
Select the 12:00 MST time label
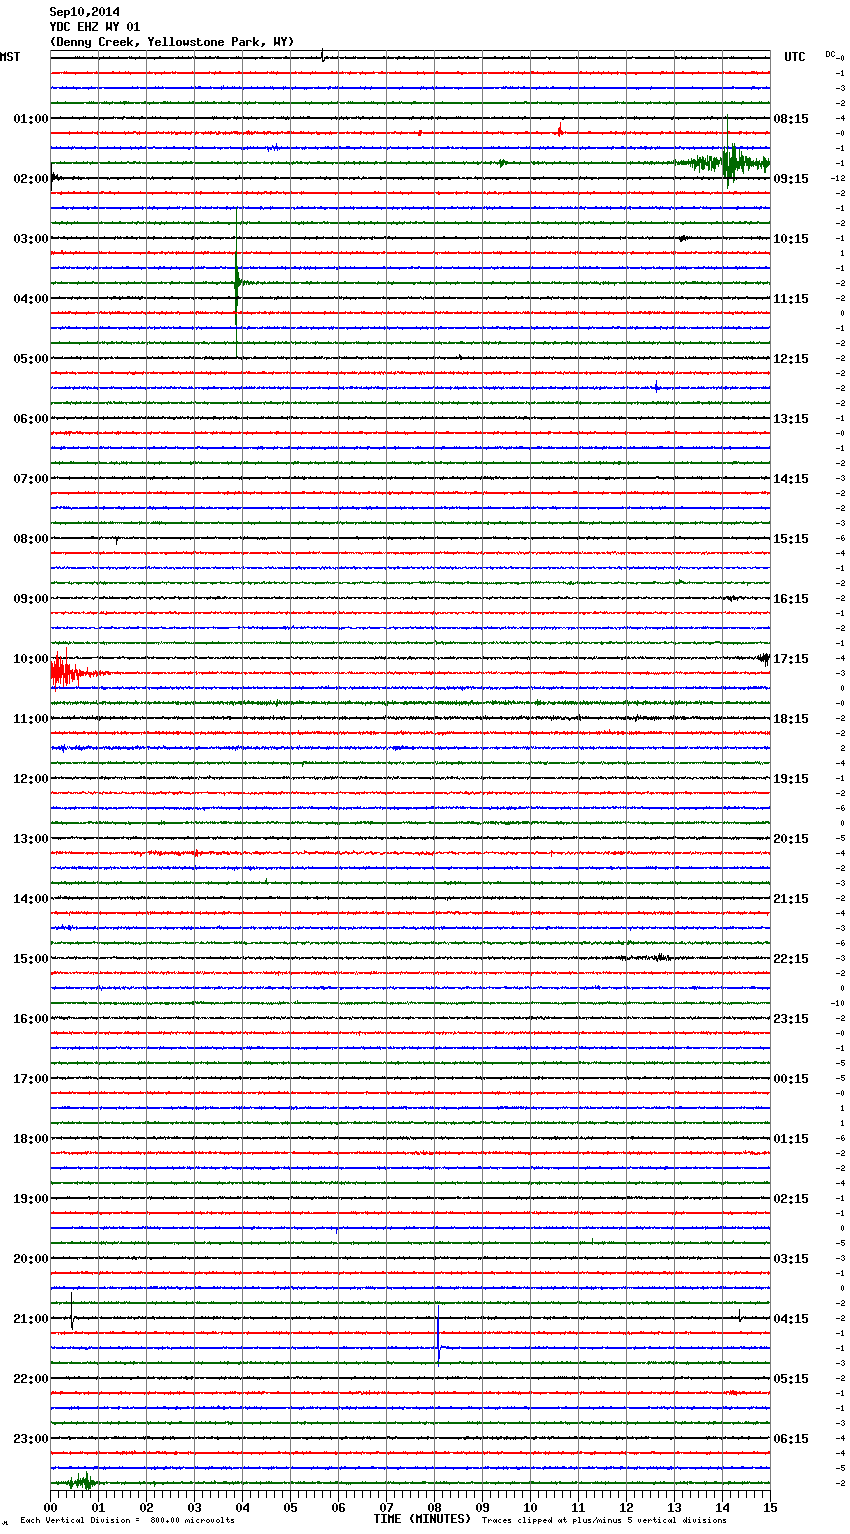click(x=30, y=779)
